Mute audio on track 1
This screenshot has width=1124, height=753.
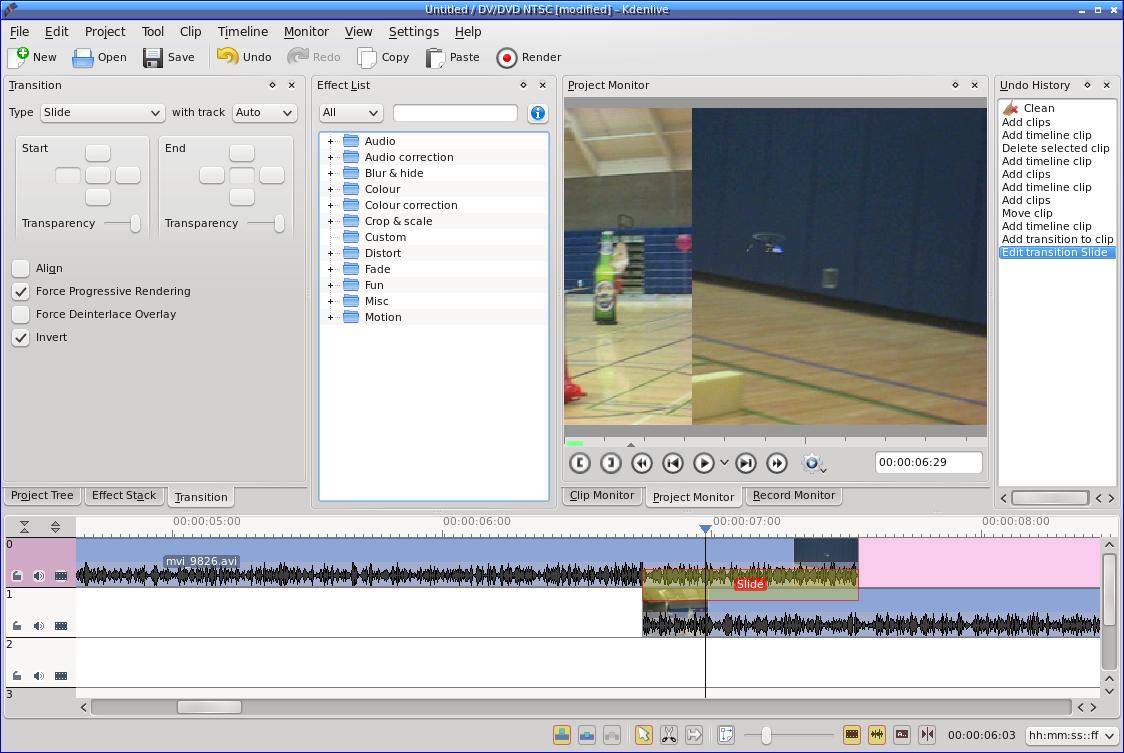coord(39,626)
